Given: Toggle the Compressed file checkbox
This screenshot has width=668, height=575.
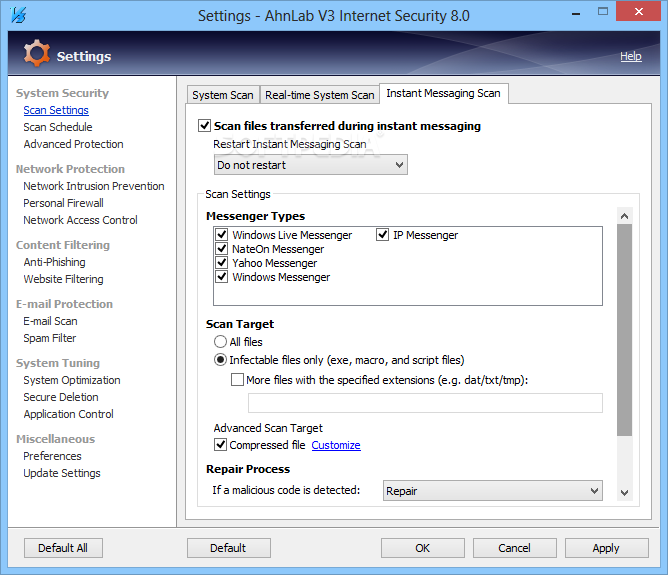Looking at the screenshot, I should point(220,445).
